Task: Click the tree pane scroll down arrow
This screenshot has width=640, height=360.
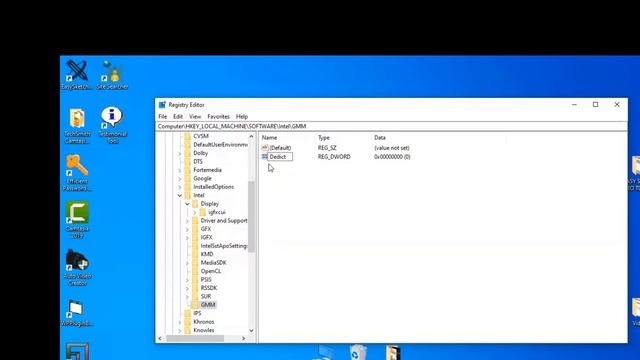Action: (x=251, y=331)
